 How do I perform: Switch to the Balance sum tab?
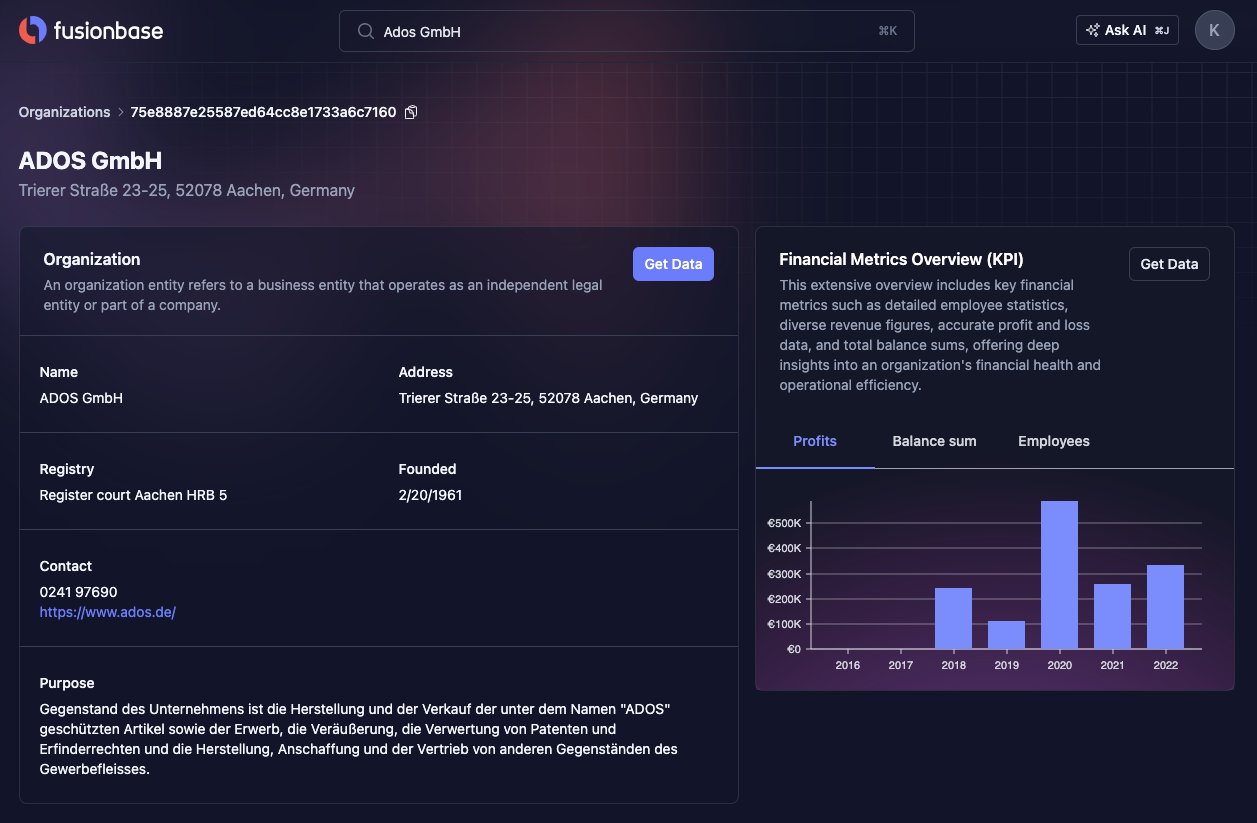pos(934,441)
